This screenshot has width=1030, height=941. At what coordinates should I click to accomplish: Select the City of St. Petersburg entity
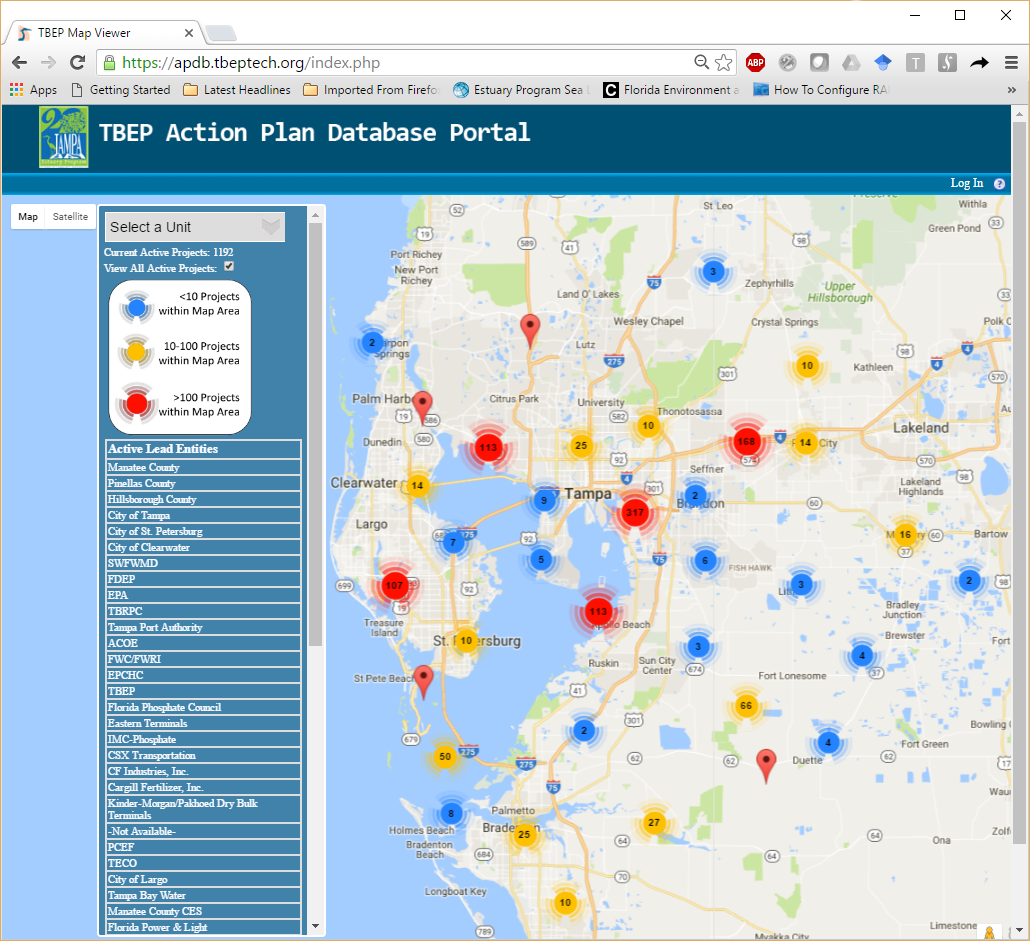pos(155,531)
